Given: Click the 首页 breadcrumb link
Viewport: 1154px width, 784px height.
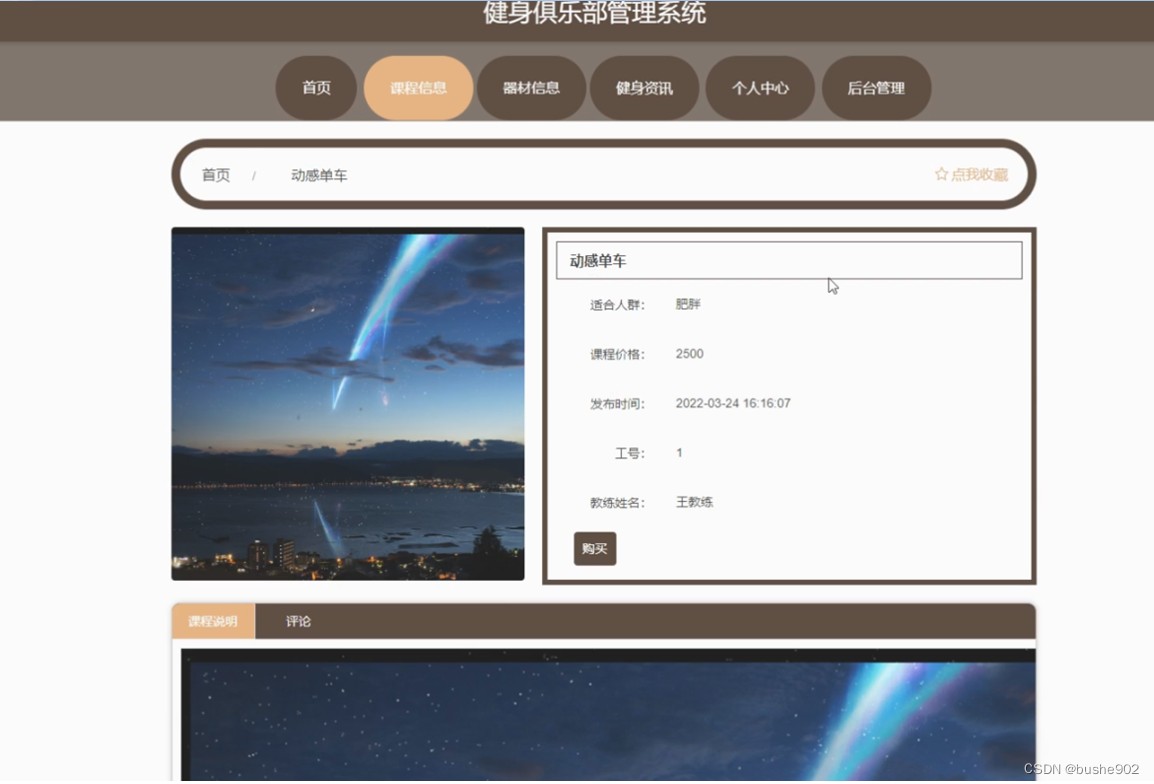Looking at the screenshot, I should click(x=216, y=175).
